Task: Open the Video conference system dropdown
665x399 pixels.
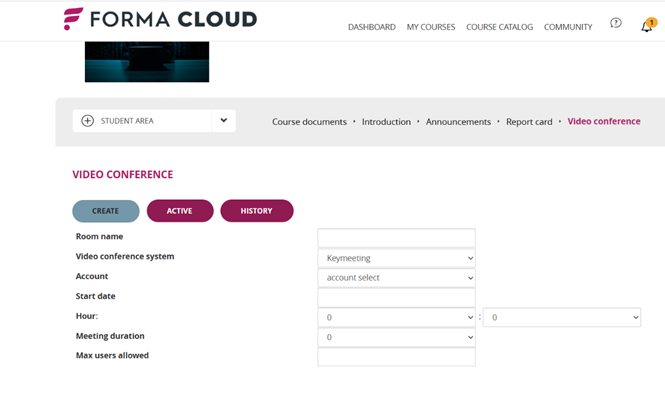Action: click(x=396, y=258)
